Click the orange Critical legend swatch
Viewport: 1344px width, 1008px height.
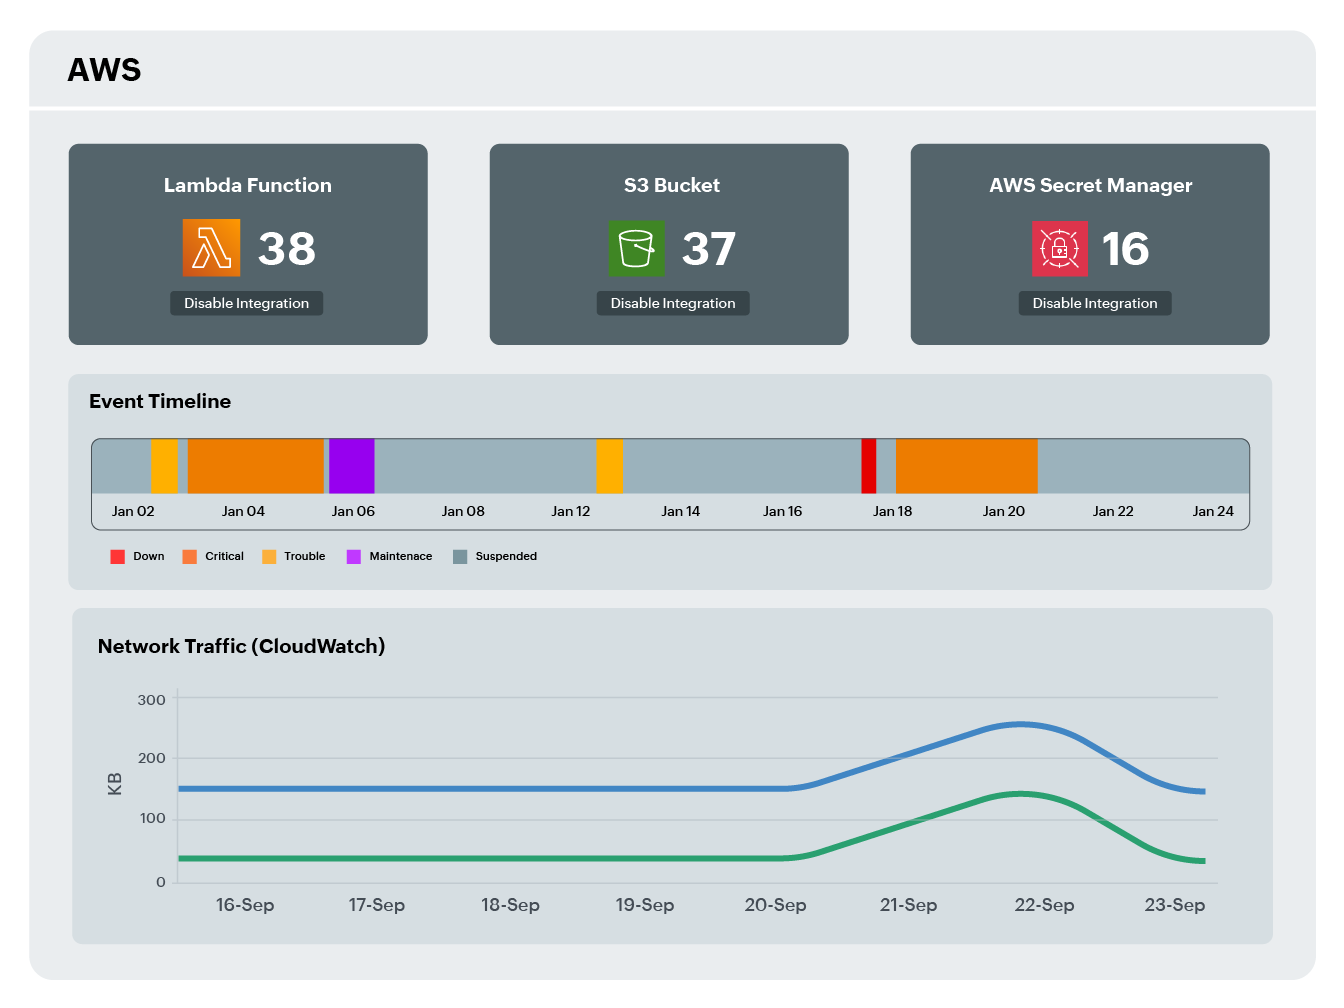click(190, 556)
